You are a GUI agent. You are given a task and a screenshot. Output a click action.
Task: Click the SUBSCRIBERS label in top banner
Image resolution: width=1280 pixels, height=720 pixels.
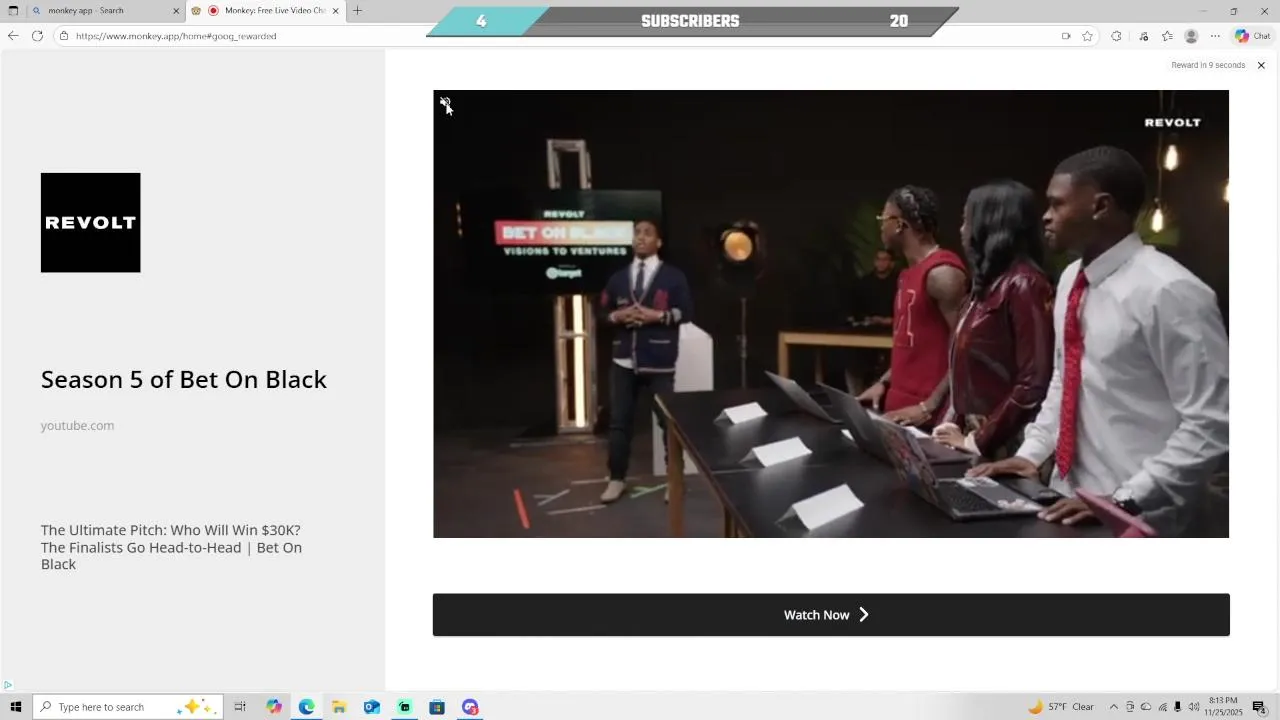coord(690,21)
